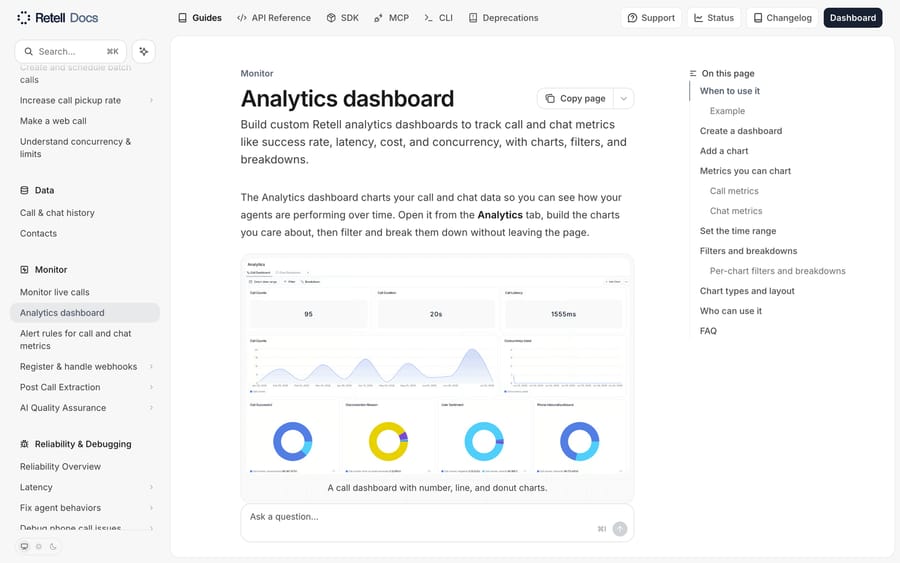Jump to Example section
Image resolution: width=900 pixels, height=563 pixels.
(727, 111)
